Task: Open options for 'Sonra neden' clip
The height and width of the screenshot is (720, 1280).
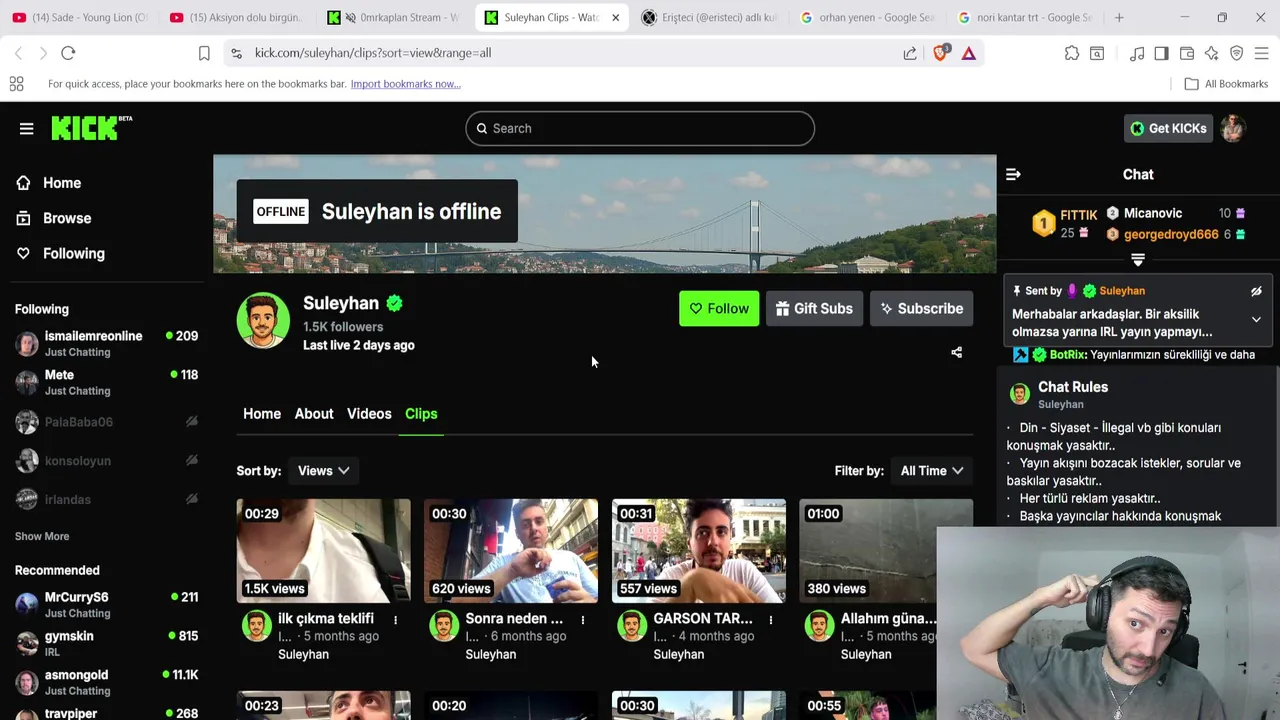Action: 583,620
